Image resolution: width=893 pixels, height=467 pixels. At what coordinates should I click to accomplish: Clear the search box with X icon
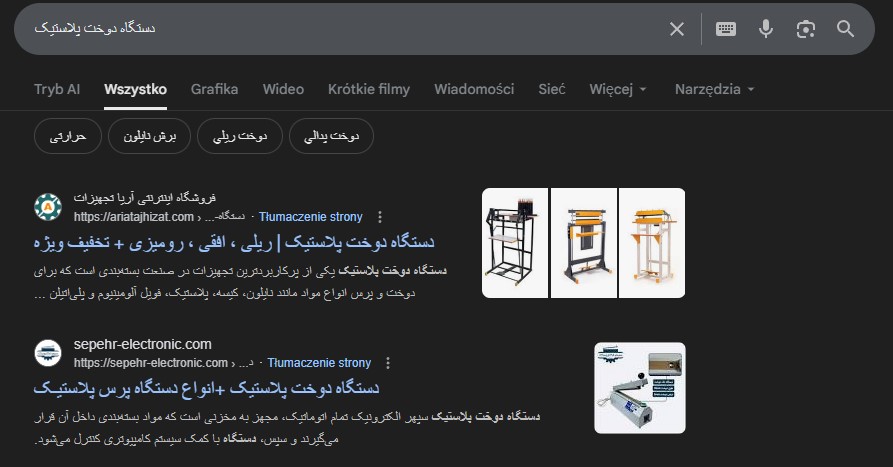pyautogui.click(x=677, y=29)
